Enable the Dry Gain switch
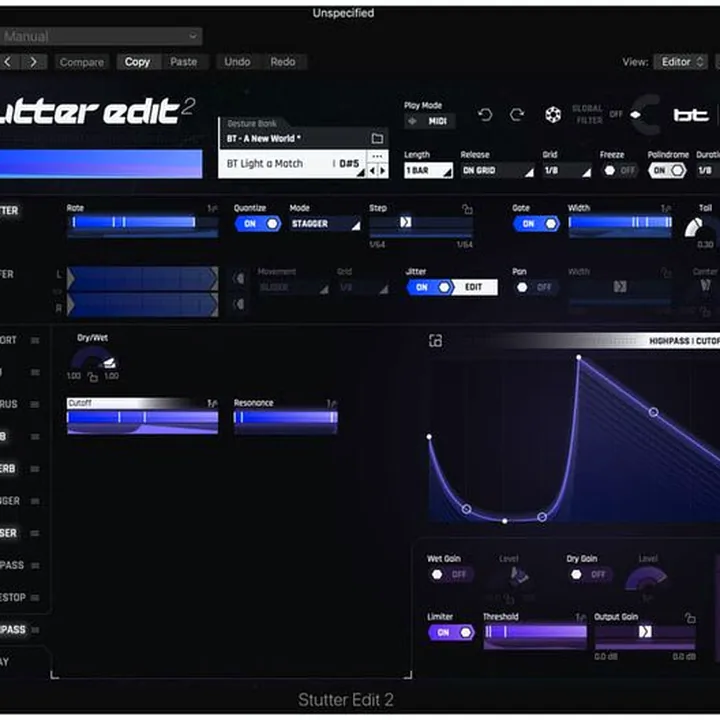The height and width of the screenshot is (720, 720). click(x=590, y=574)
